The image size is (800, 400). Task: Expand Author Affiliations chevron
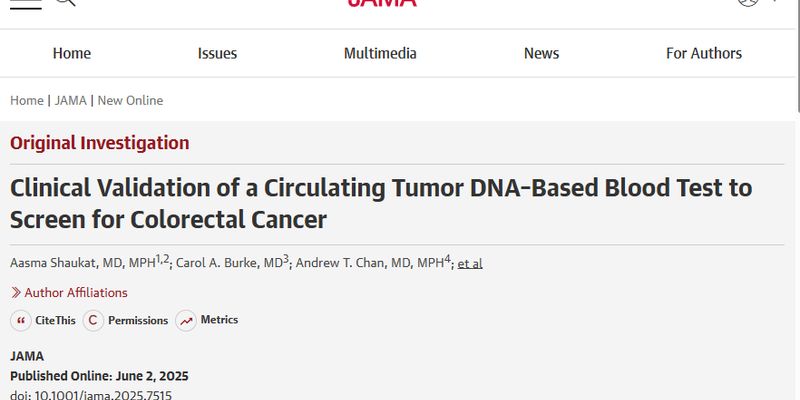click(16, 293)
